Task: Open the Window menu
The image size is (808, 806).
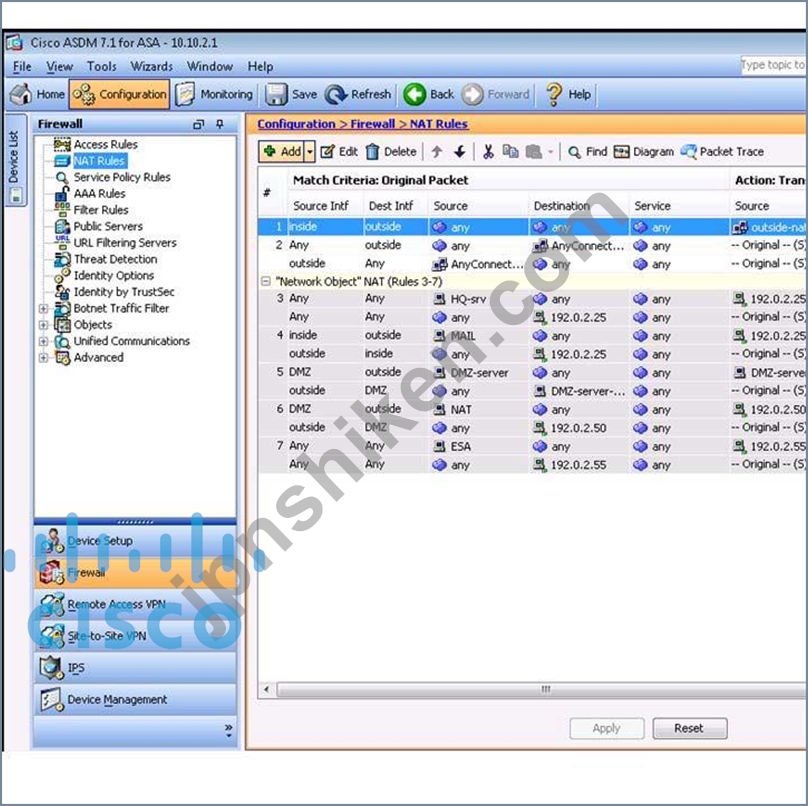Action: (x=210, y=66)
